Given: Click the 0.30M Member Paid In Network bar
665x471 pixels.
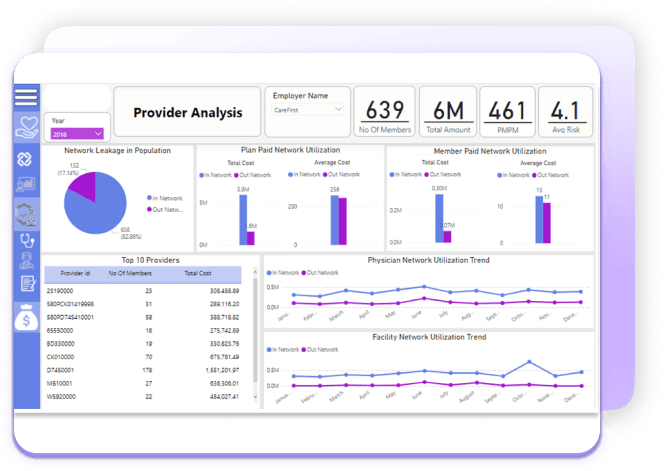Looking at the screenshot, I should click(x=439, y=218).
